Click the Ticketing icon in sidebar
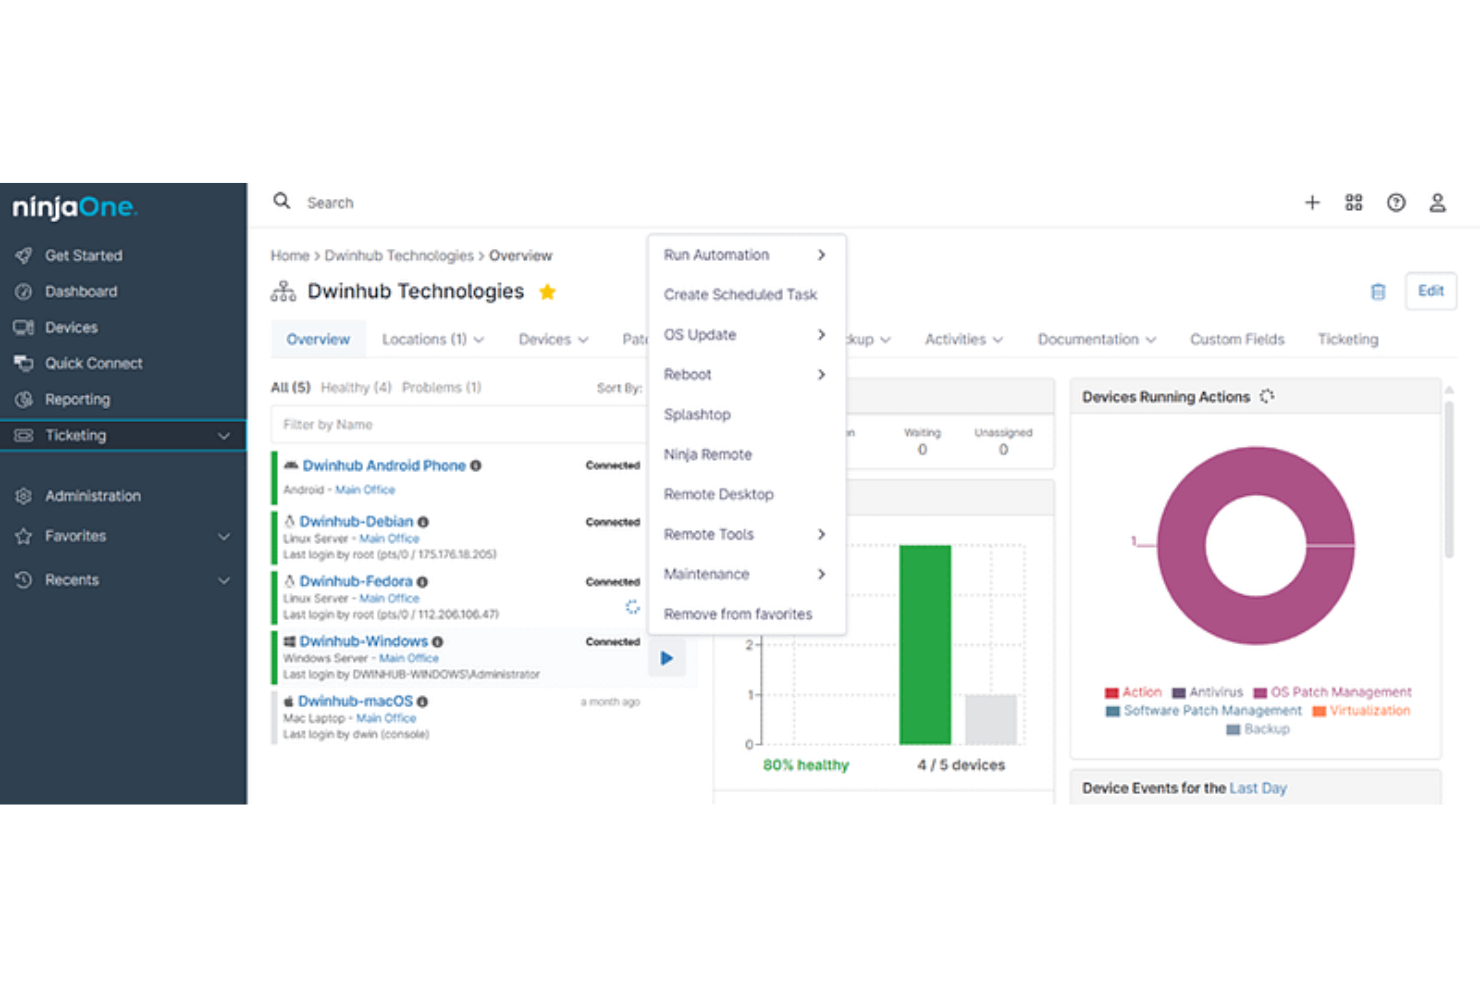 (x=24, y=435)
